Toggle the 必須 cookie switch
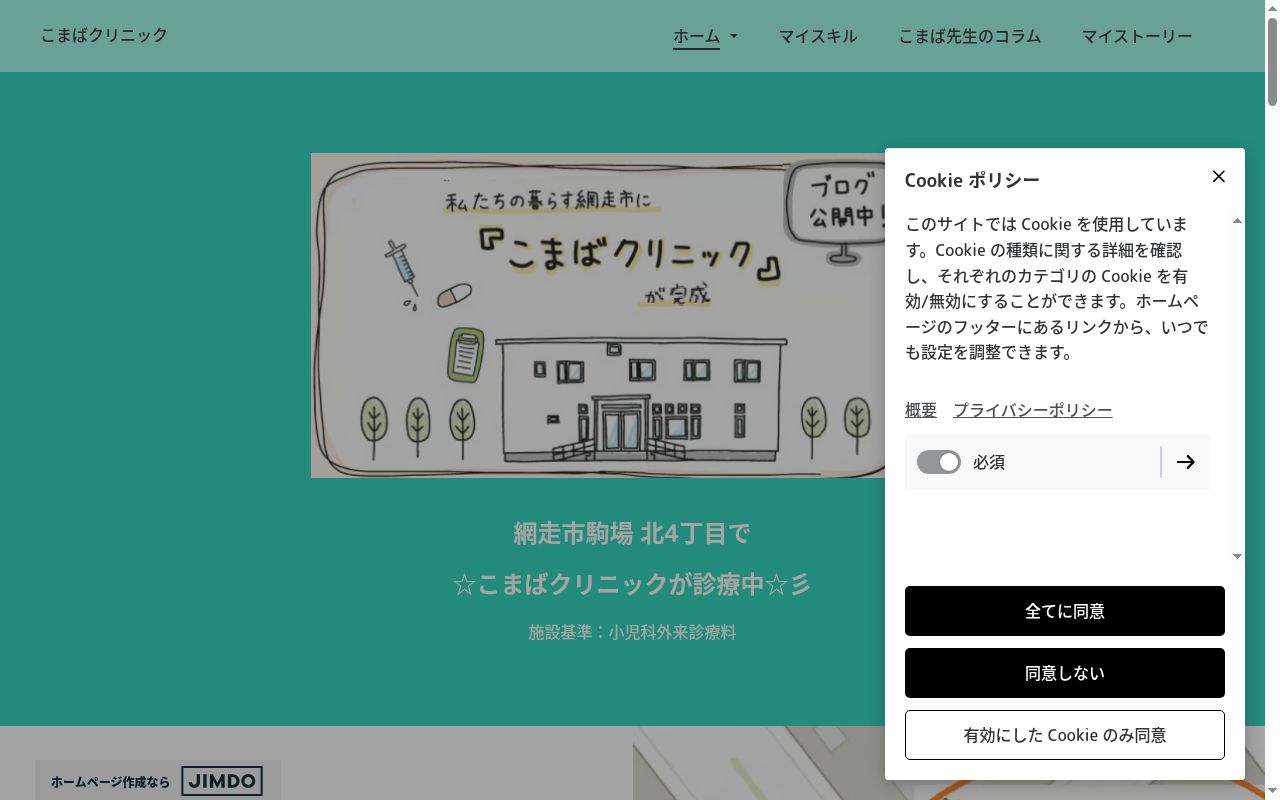Viewport: 1280px width, 800px height. pos(938,462)
